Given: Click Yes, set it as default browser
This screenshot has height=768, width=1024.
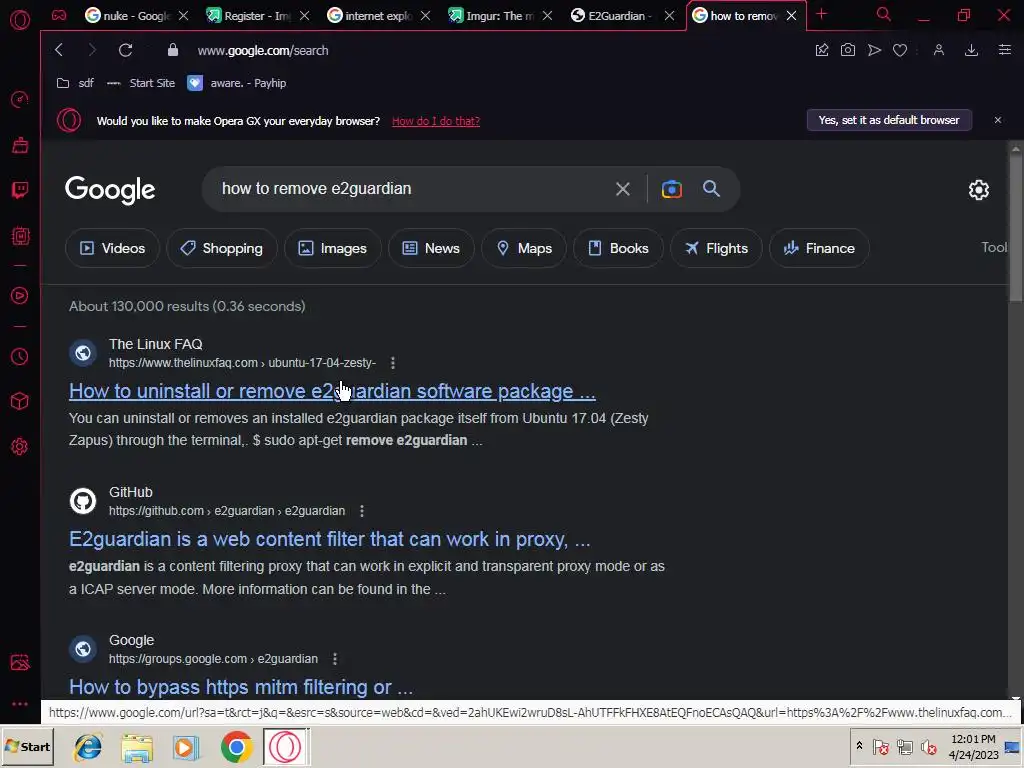Looking at the screenshot, I should [x=889, y=120].
